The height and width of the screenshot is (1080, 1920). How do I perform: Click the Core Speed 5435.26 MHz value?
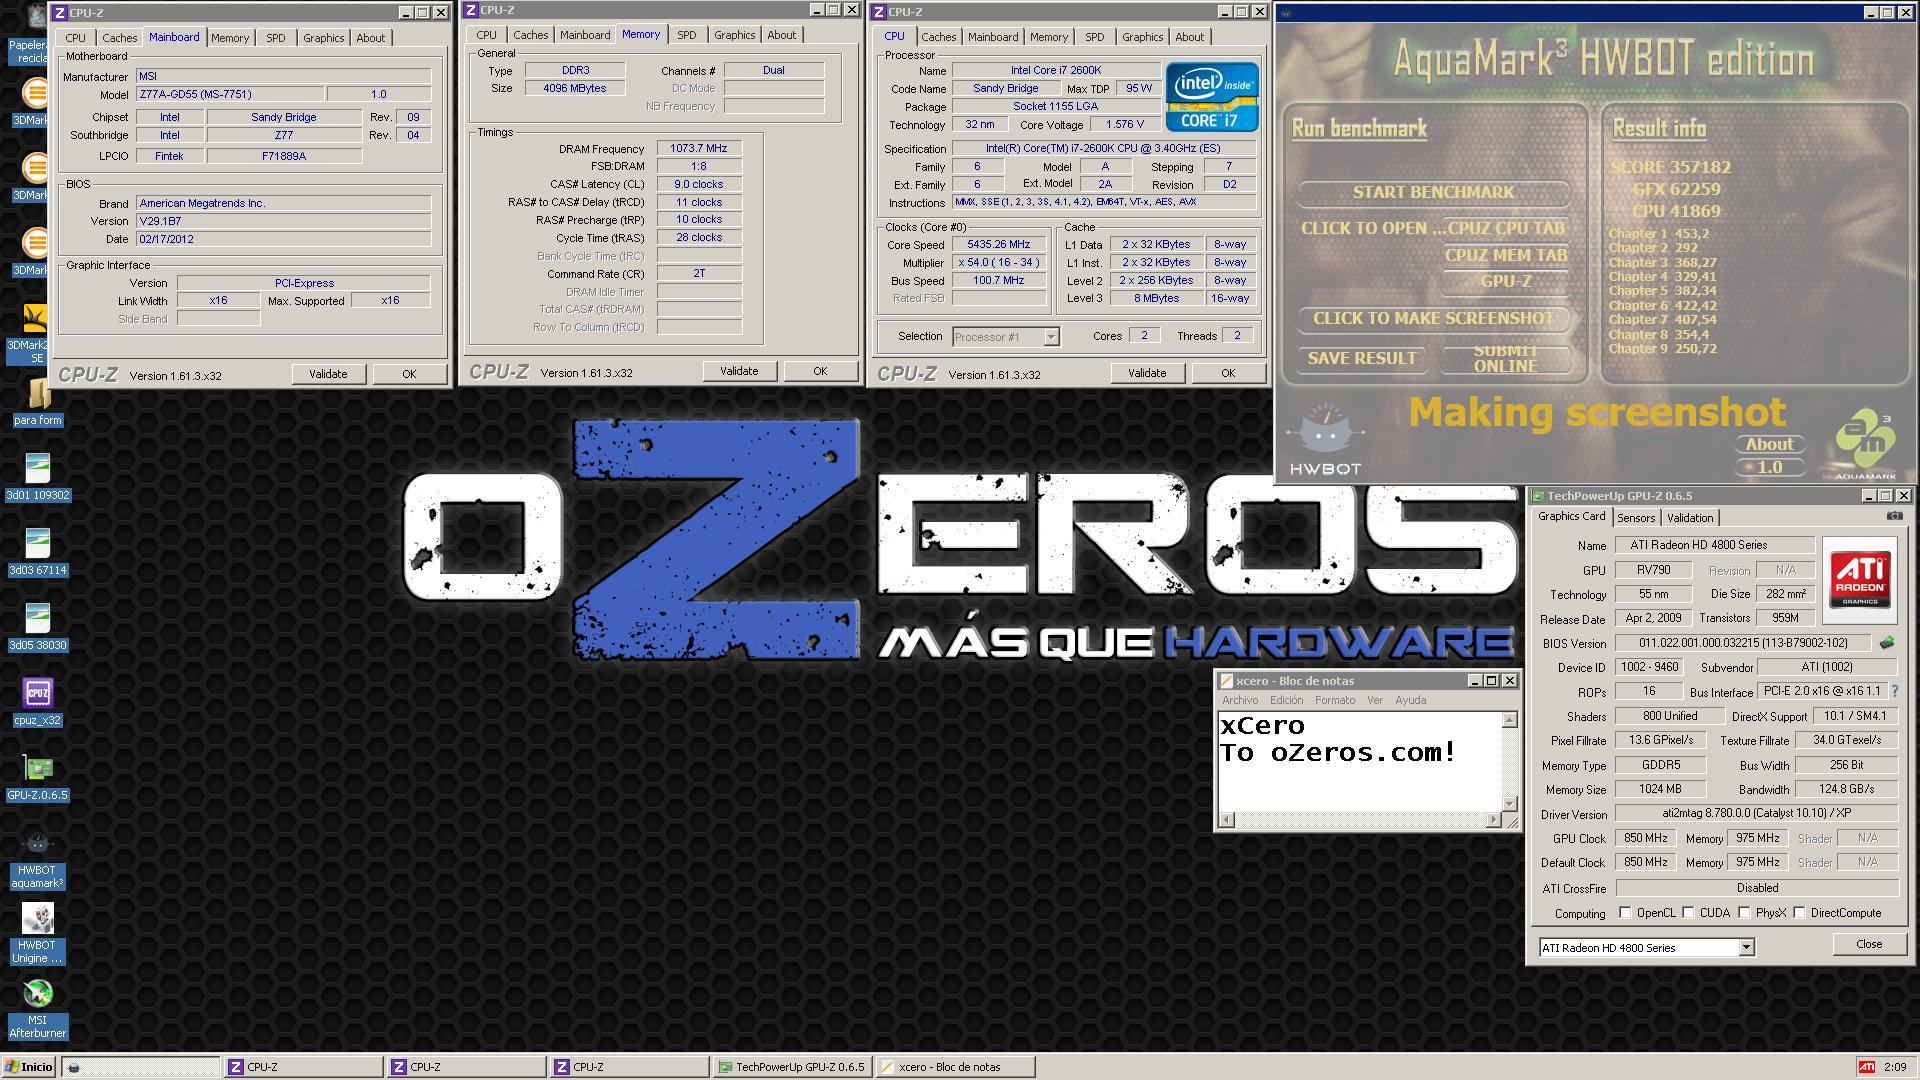click(x=998, y=244)
